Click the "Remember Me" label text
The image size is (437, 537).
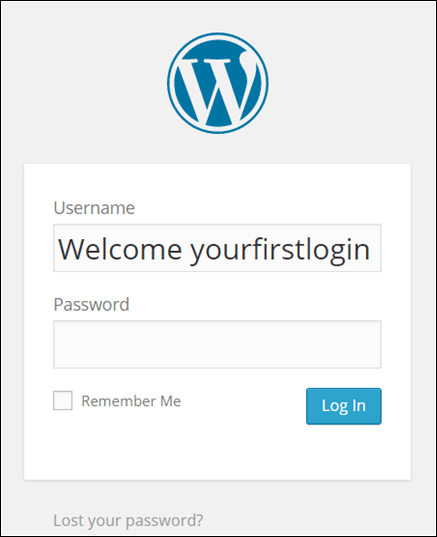coord(131,401)
